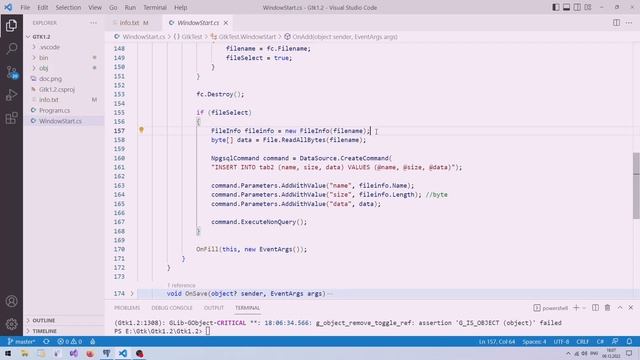This screenshot has height=360, width=640.
Task: Open customize layout icon
Action: [588, 7]
